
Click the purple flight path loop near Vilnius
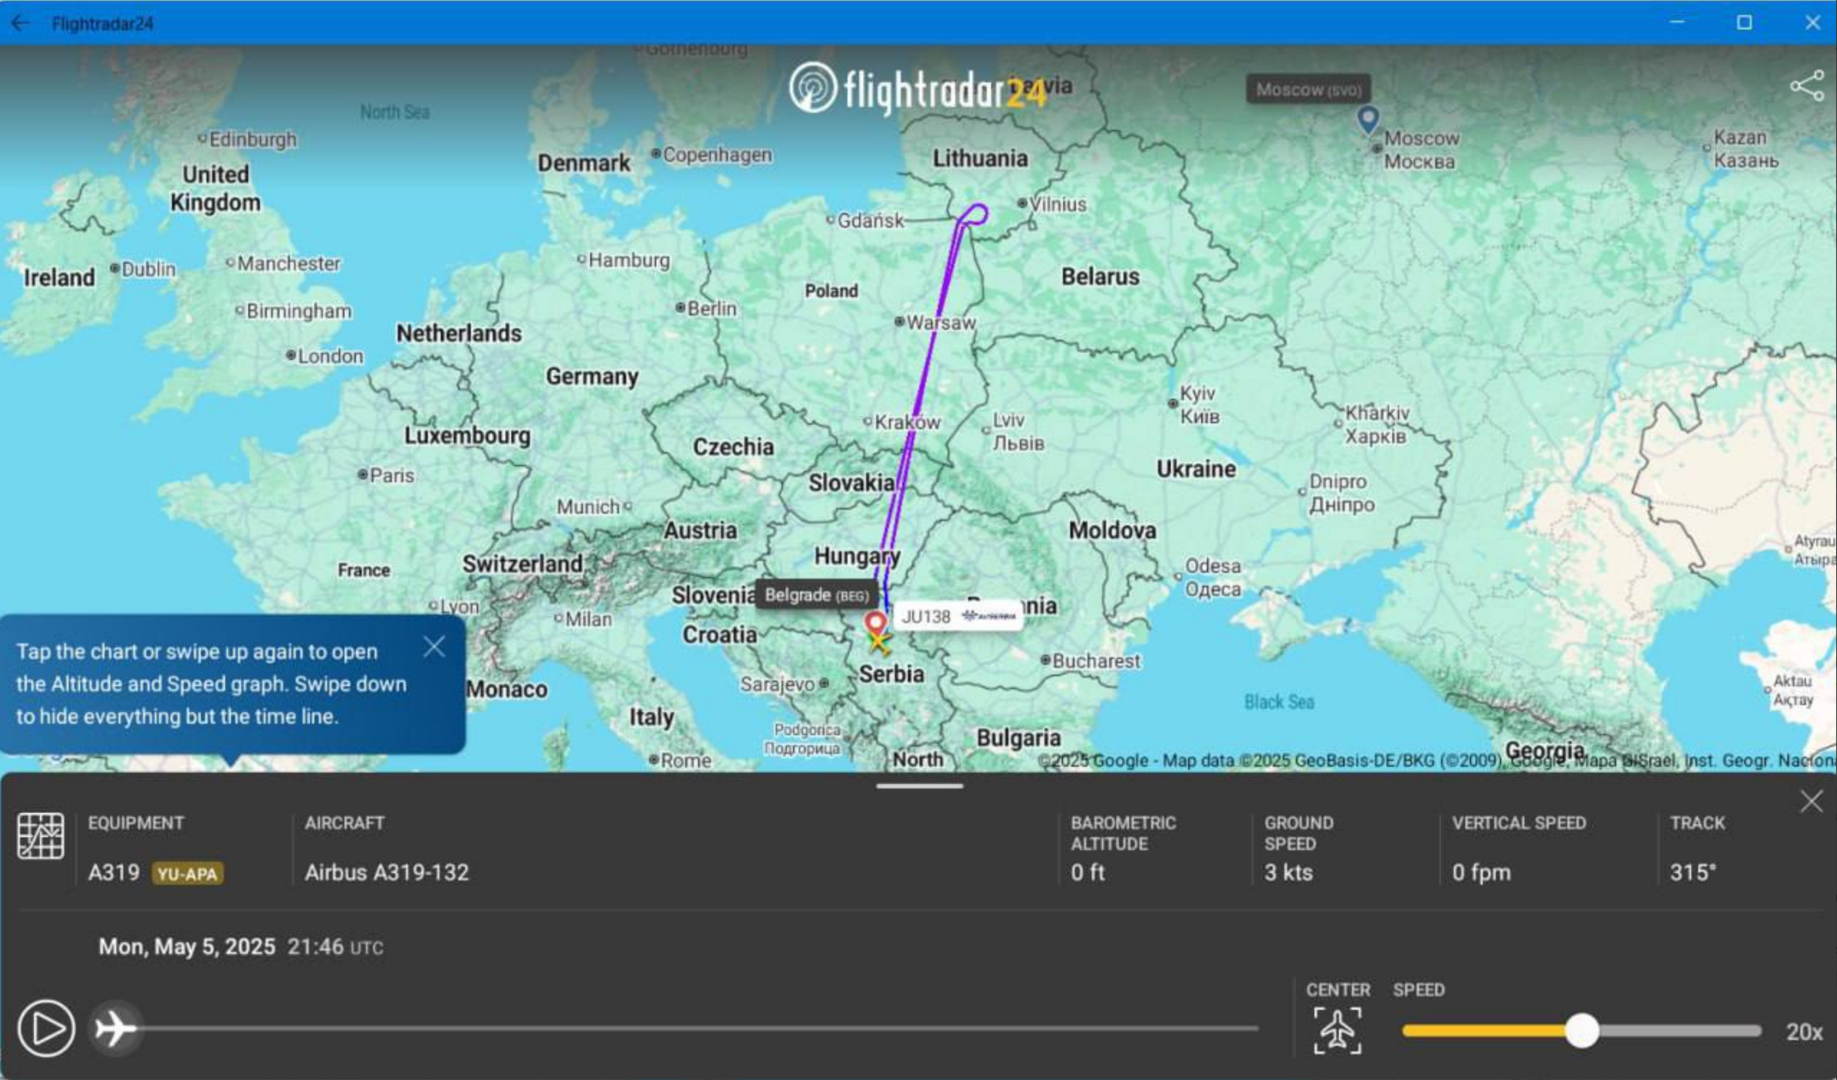point(976,213)
